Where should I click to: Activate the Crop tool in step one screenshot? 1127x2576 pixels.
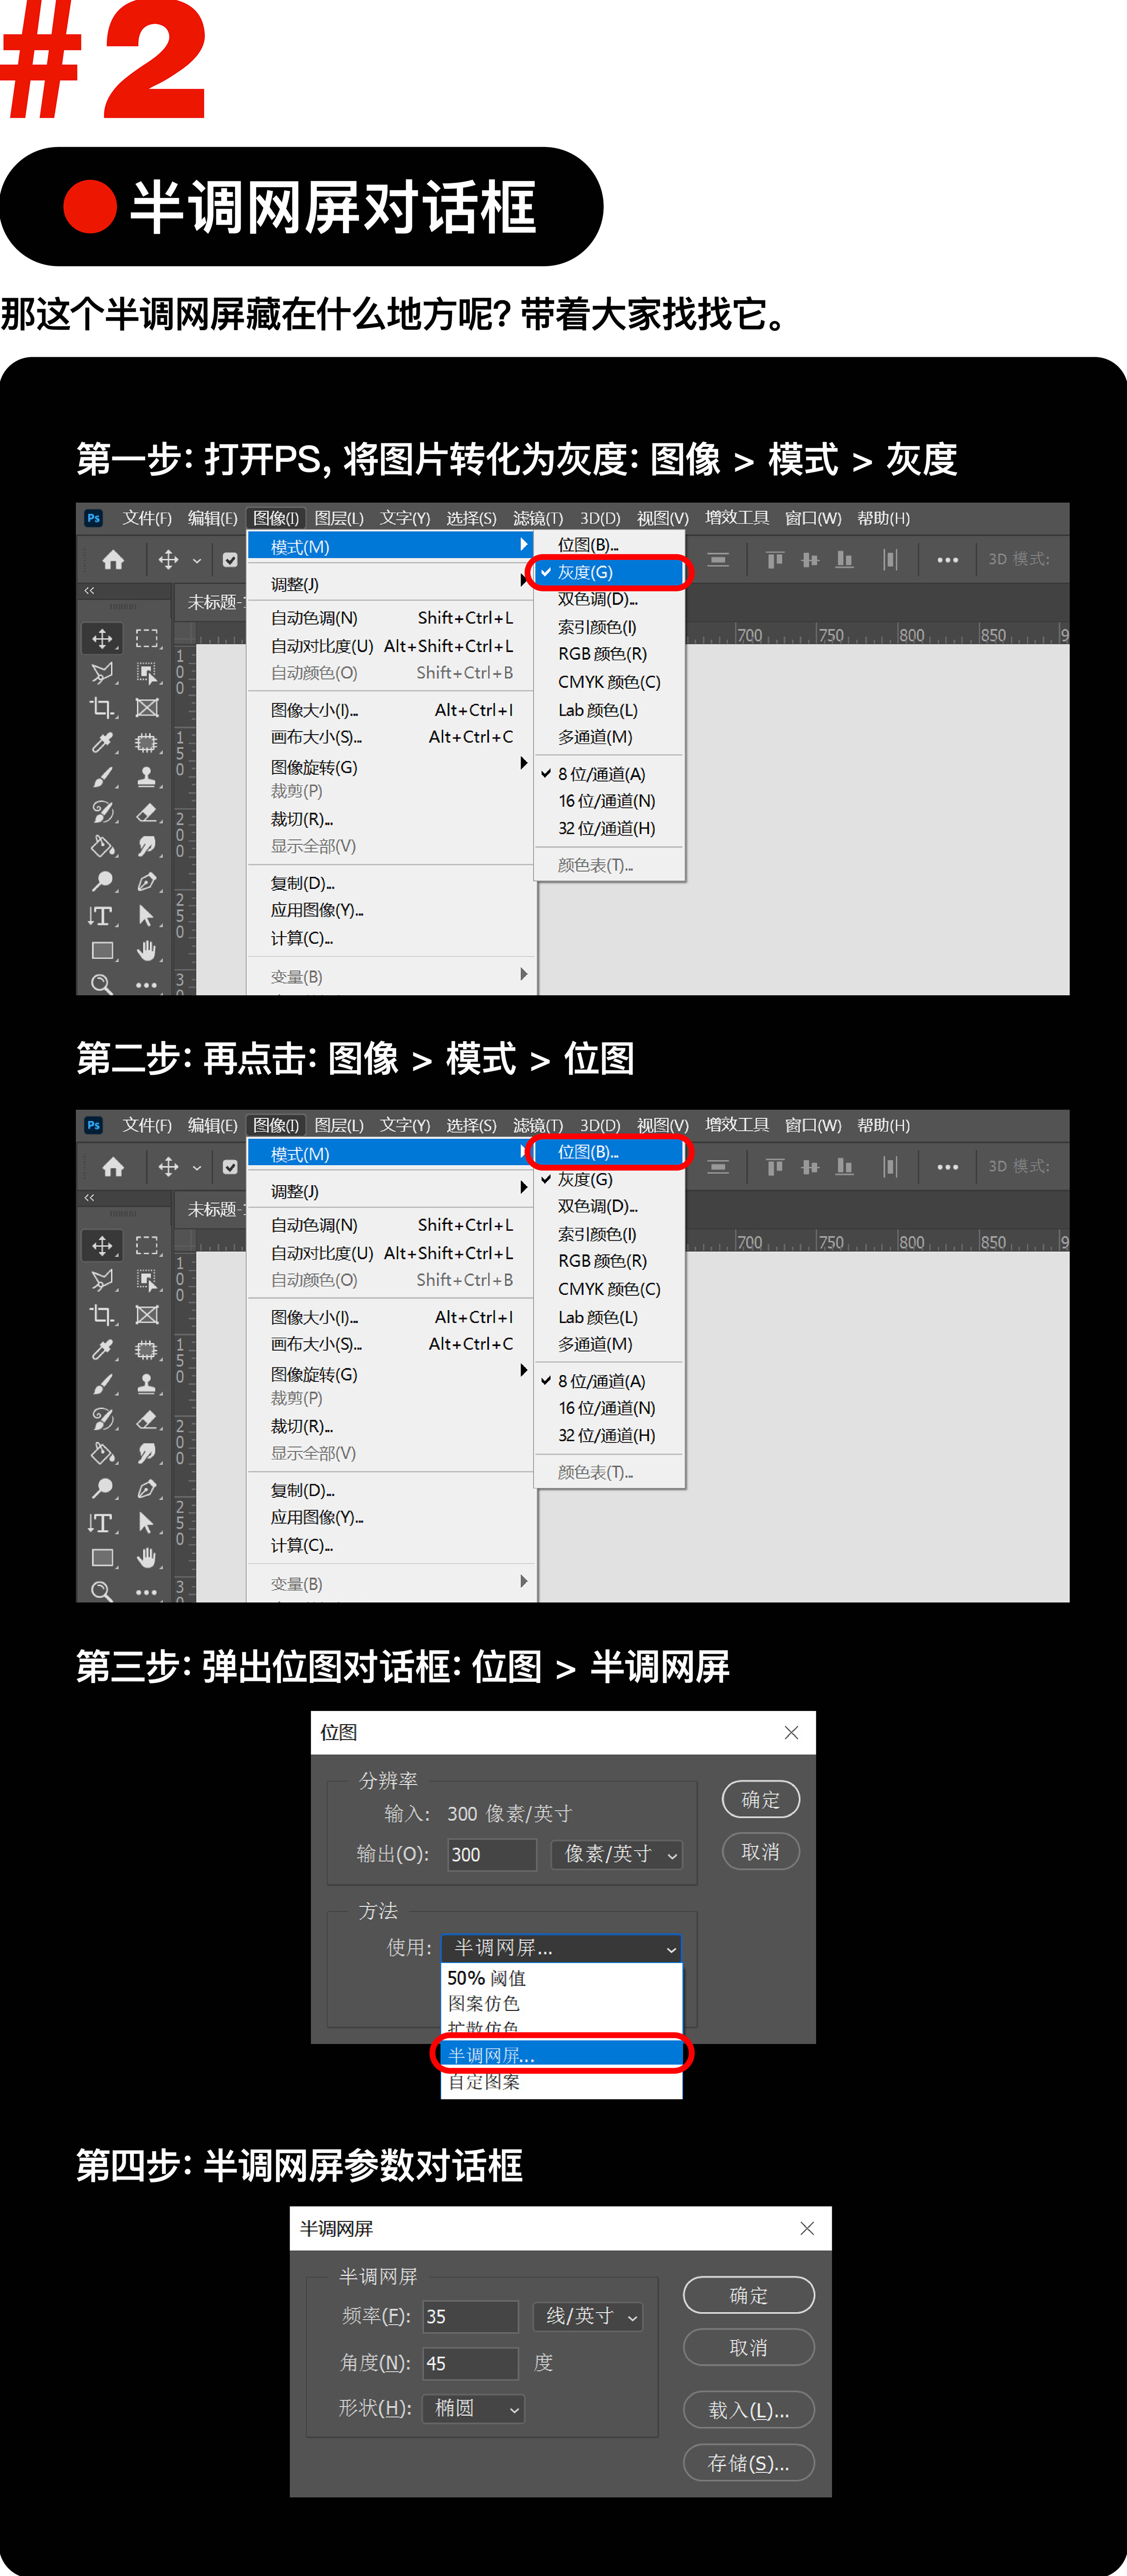pyautogui.click(x=102, y=708)
